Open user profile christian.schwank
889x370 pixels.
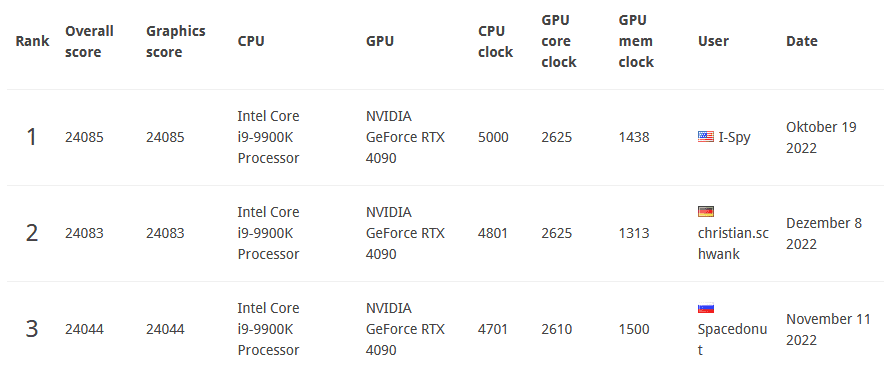click(733, 244)
